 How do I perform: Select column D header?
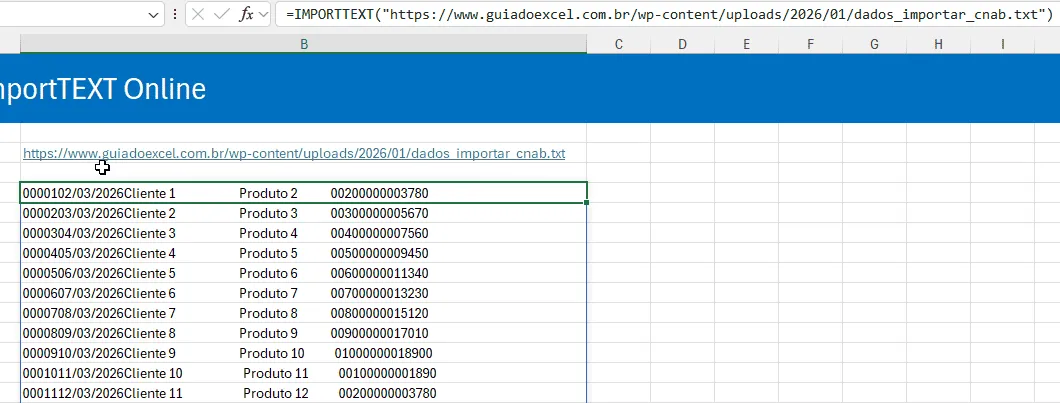(682, 44)
